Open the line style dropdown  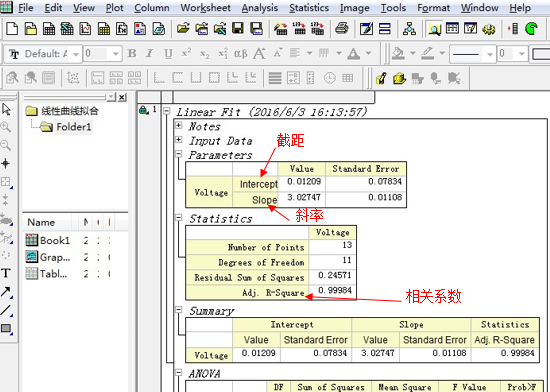(490, 54)
